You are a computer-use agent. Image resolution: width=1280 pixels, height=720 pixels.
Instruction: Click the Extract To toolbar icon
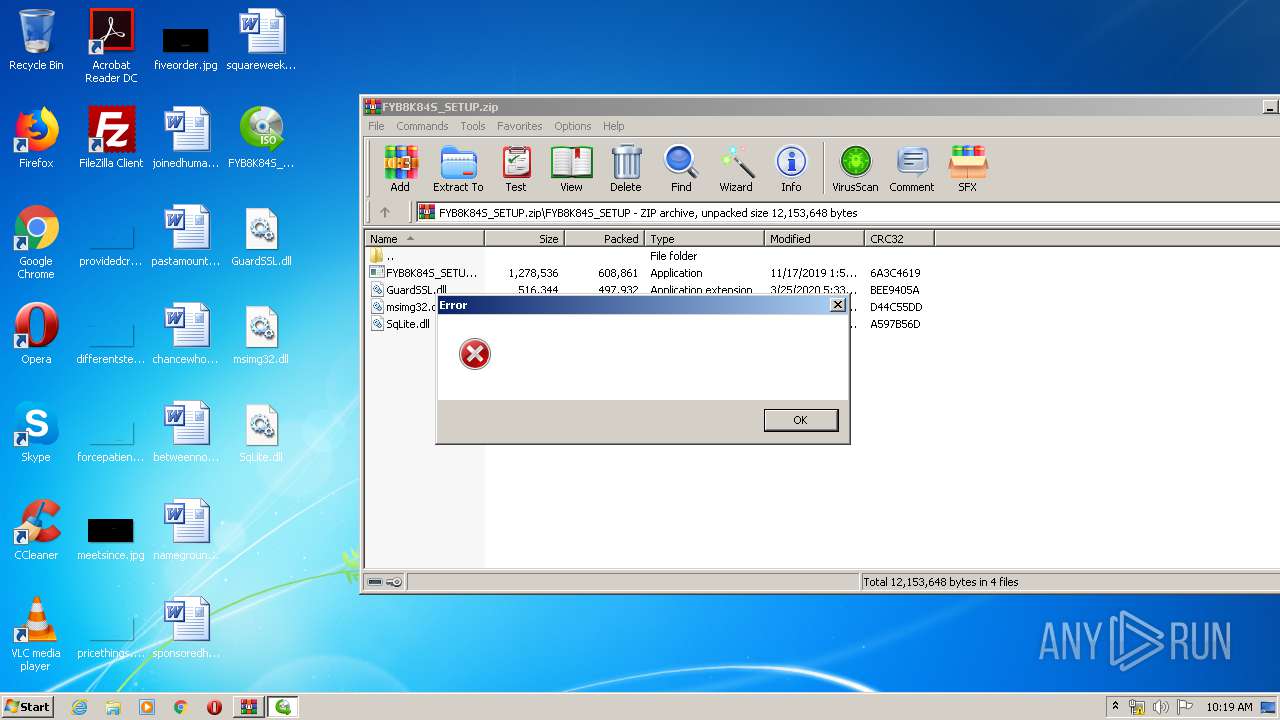[x=458, y=168]
